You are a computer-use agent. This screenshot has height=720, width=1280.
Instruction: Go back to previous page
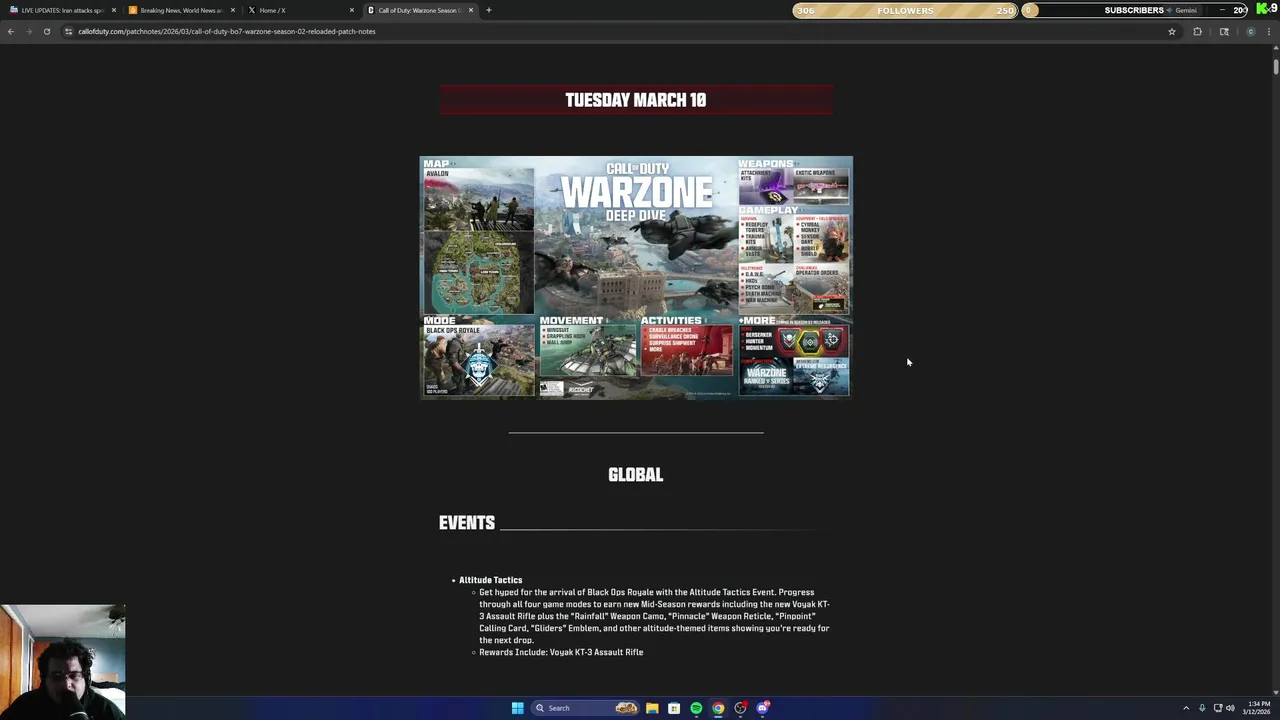[11, 31]
